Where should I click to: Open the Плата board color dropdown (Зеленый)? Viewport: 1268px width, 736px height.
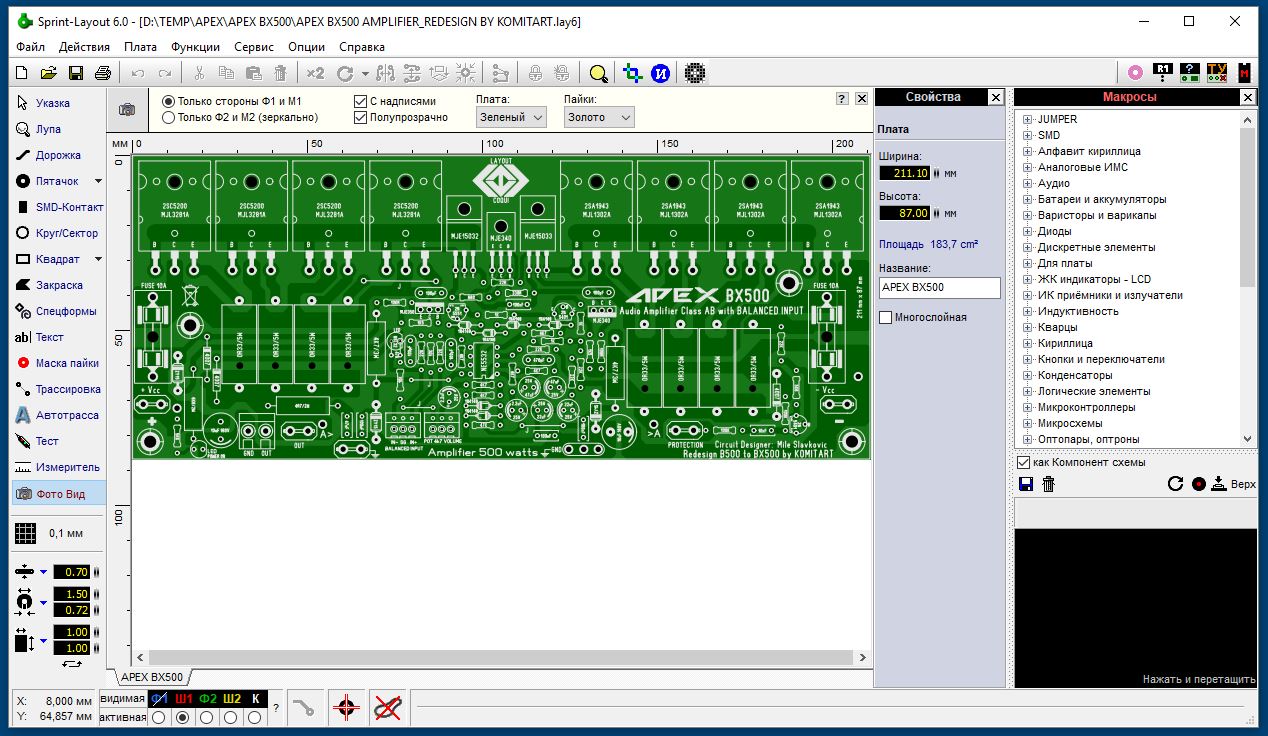(511, 117)
